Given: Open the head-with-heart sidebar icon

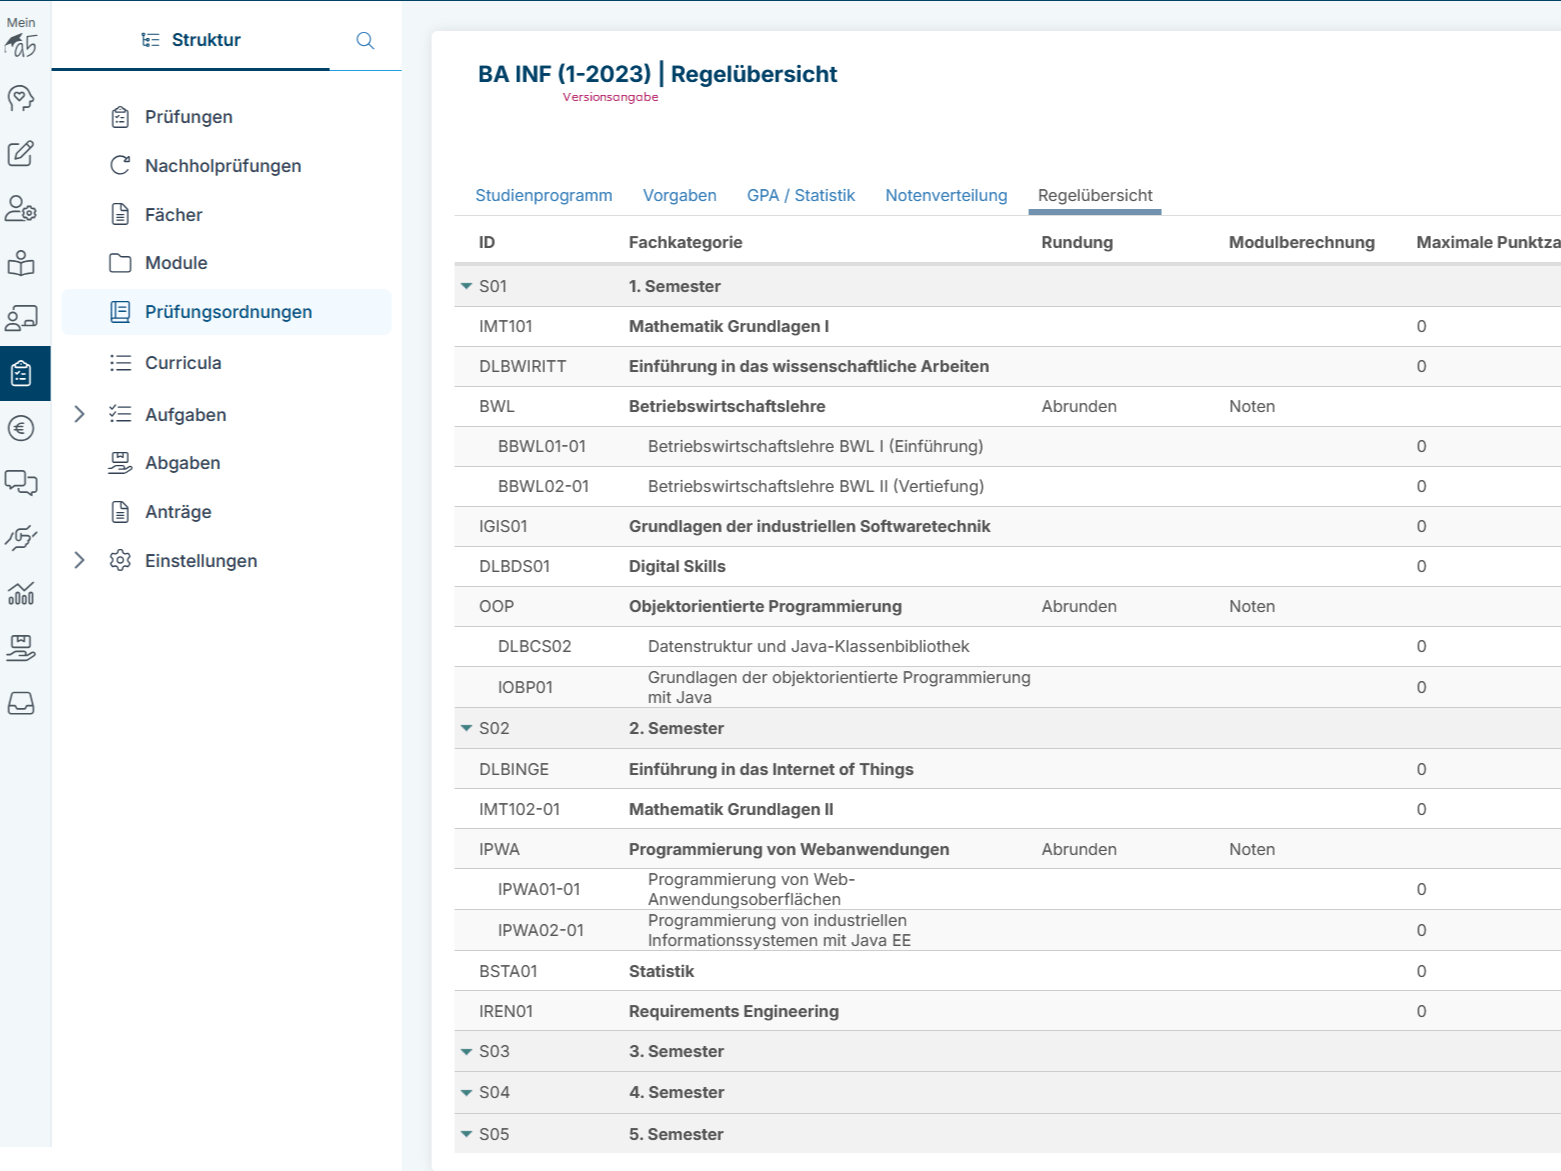Looking at the screenshot, I should coord(23,99).
